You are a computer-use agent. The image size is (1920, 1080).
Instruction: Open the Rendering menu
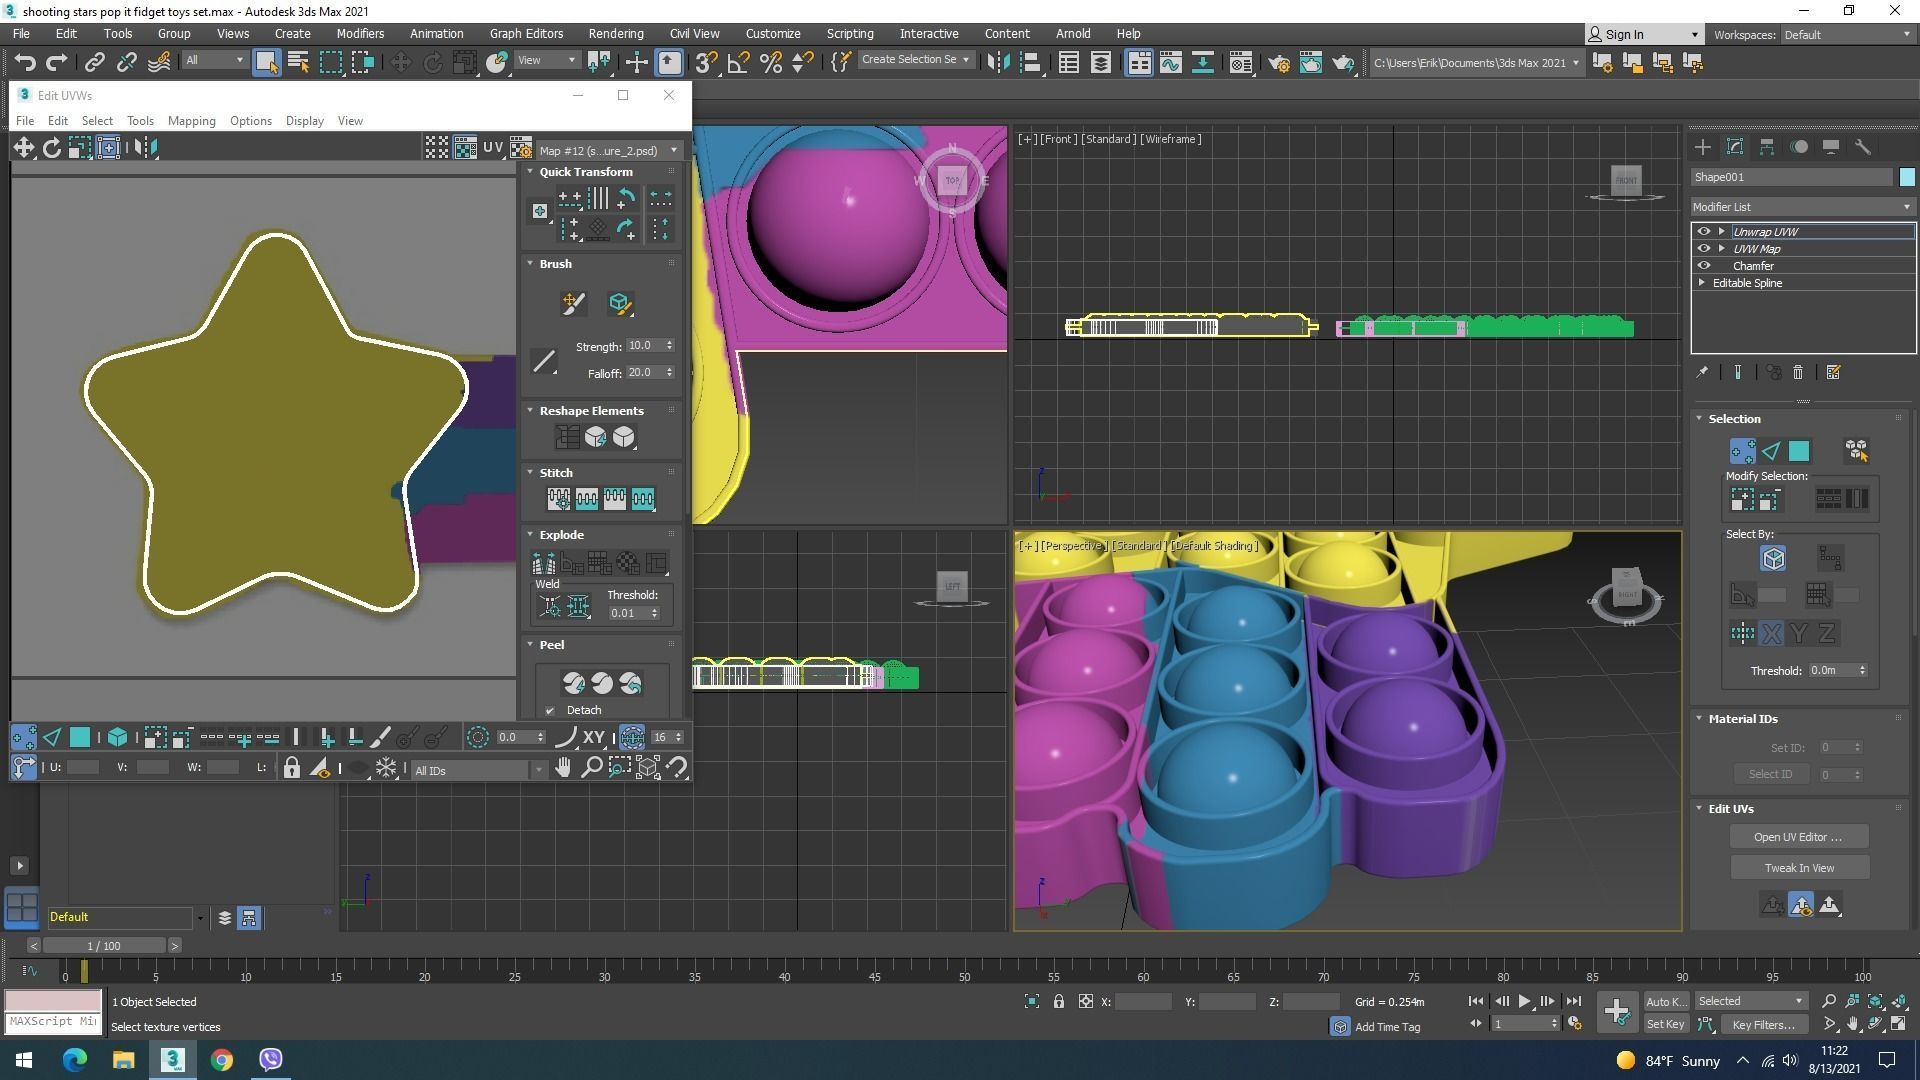coord(615,33)
